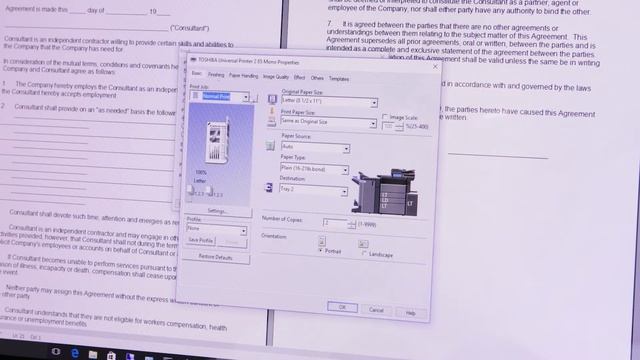This screenshot has width=640, height=360.
Task: Click the Number of Copies input field
Action: pyautogui.click(x=335, y=223)
